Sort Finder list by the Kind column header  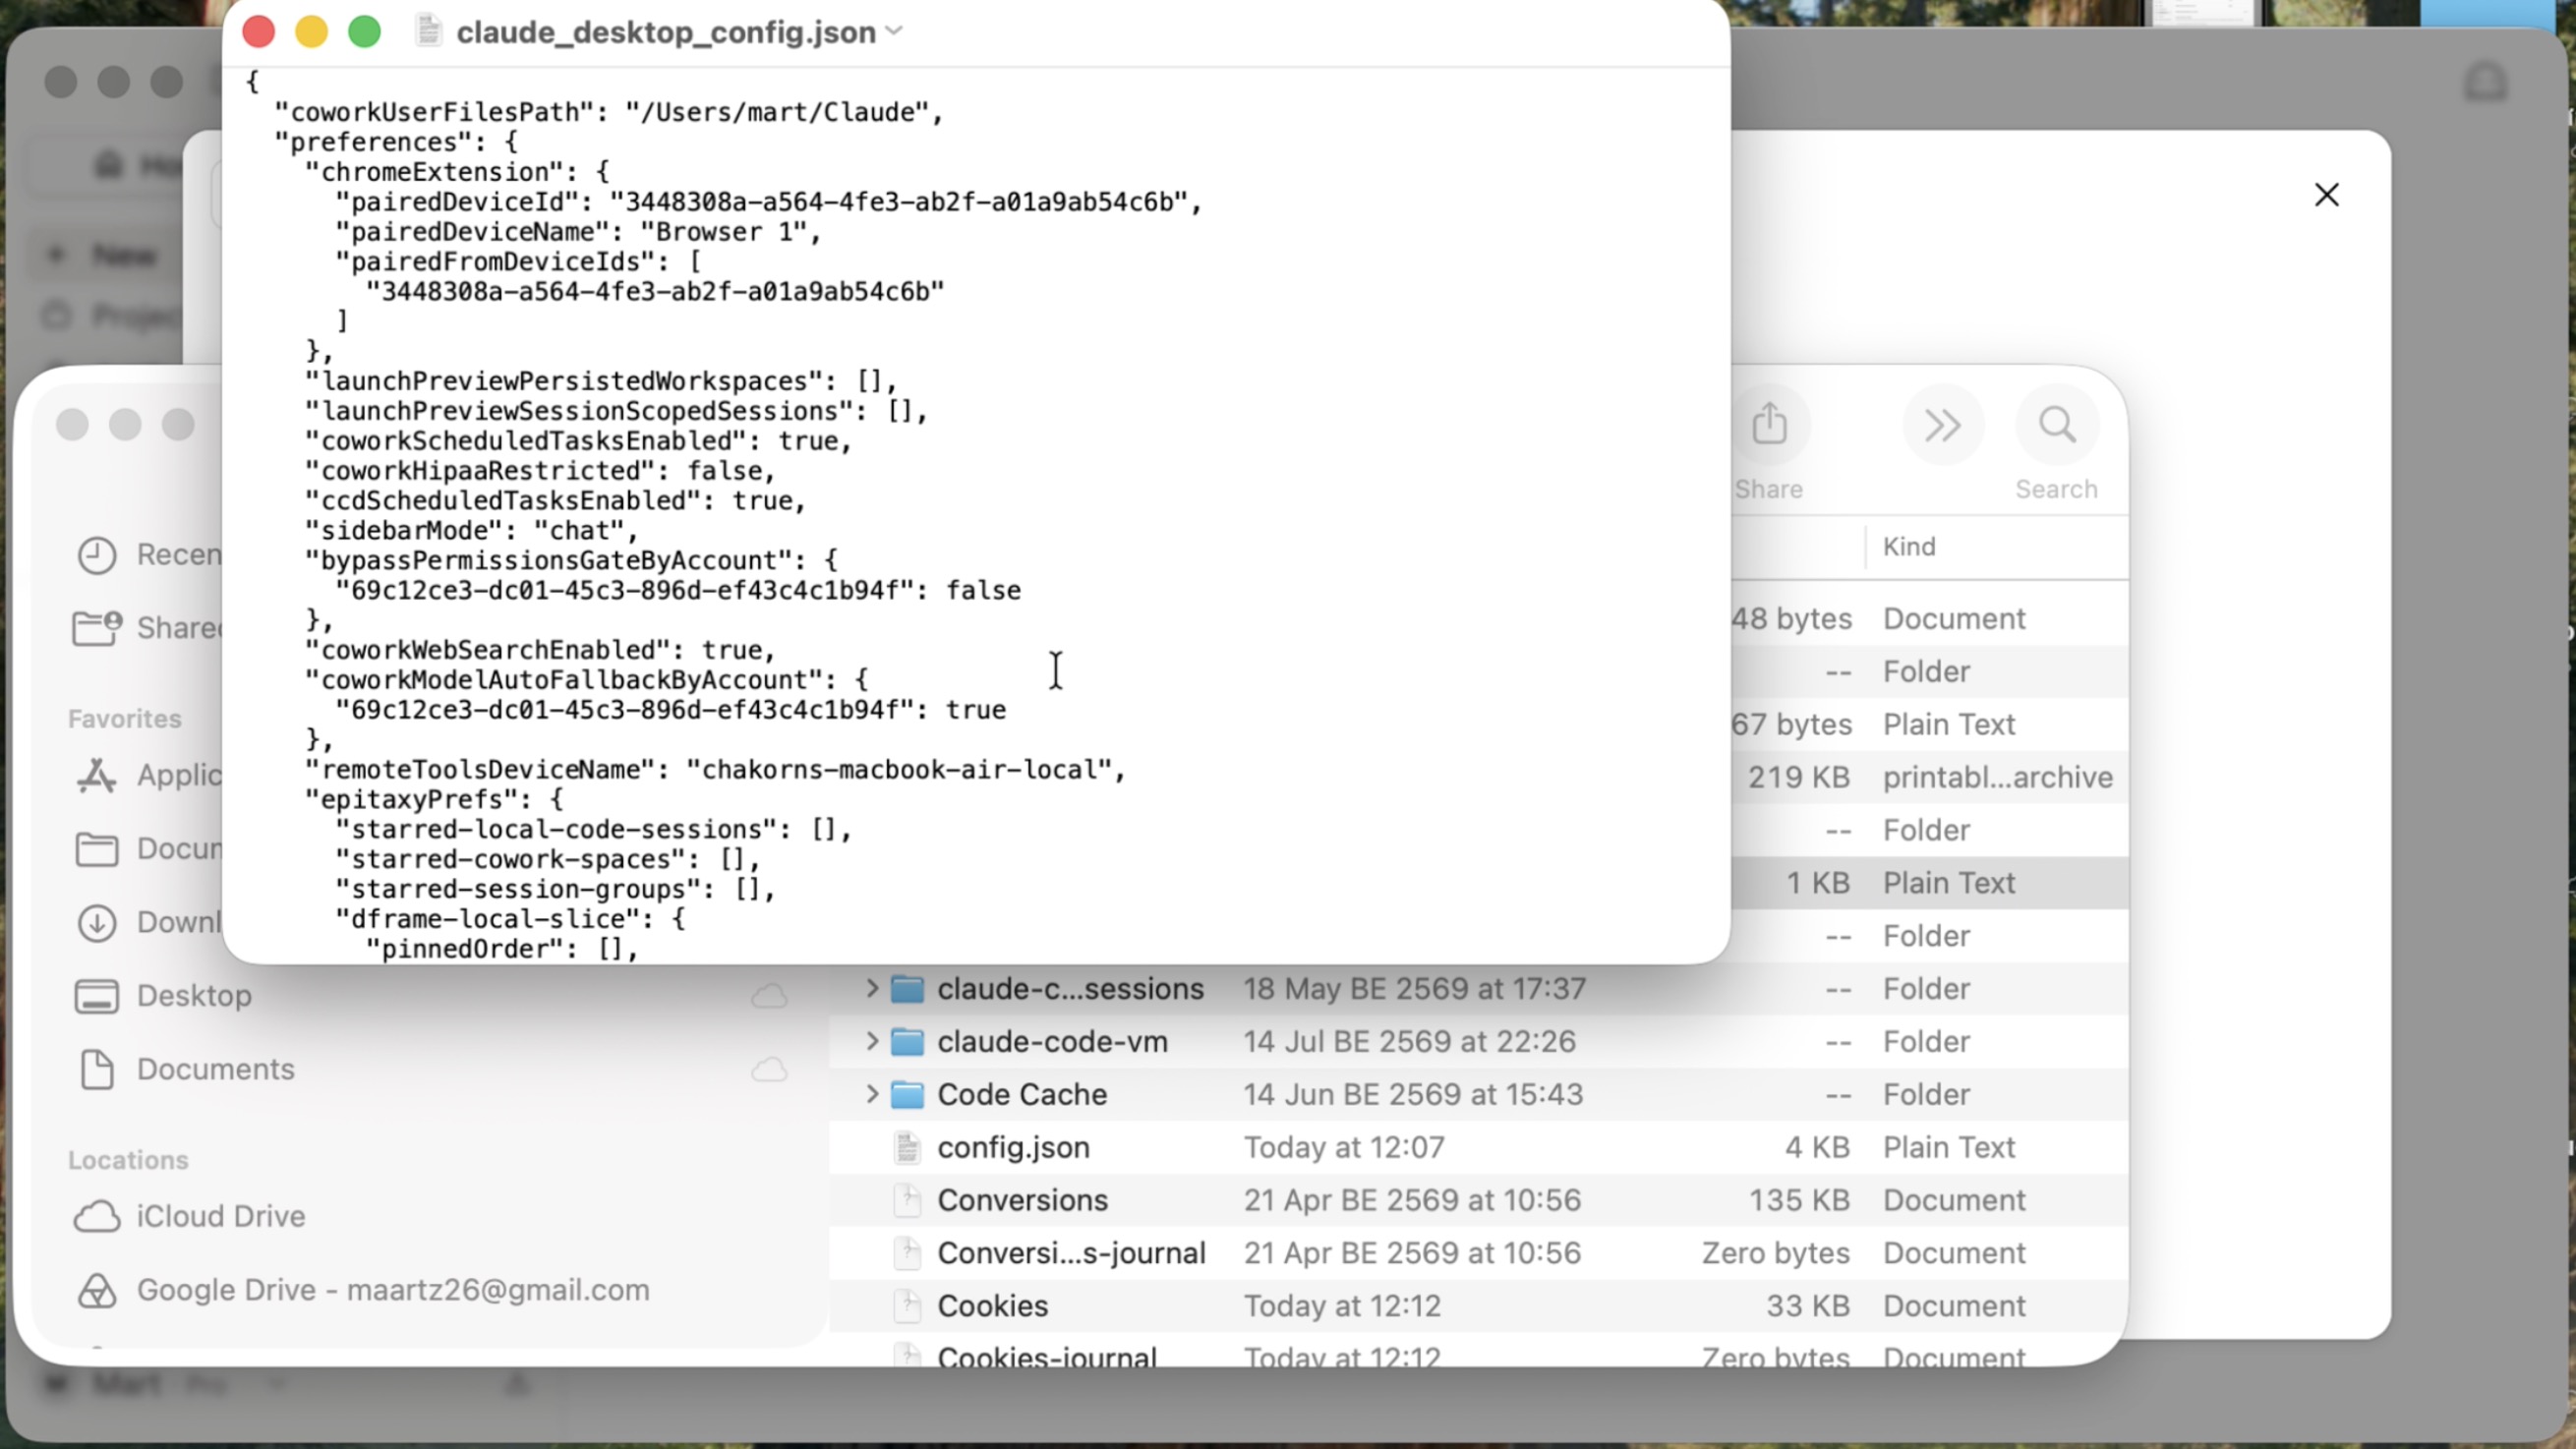[1909, 546]
